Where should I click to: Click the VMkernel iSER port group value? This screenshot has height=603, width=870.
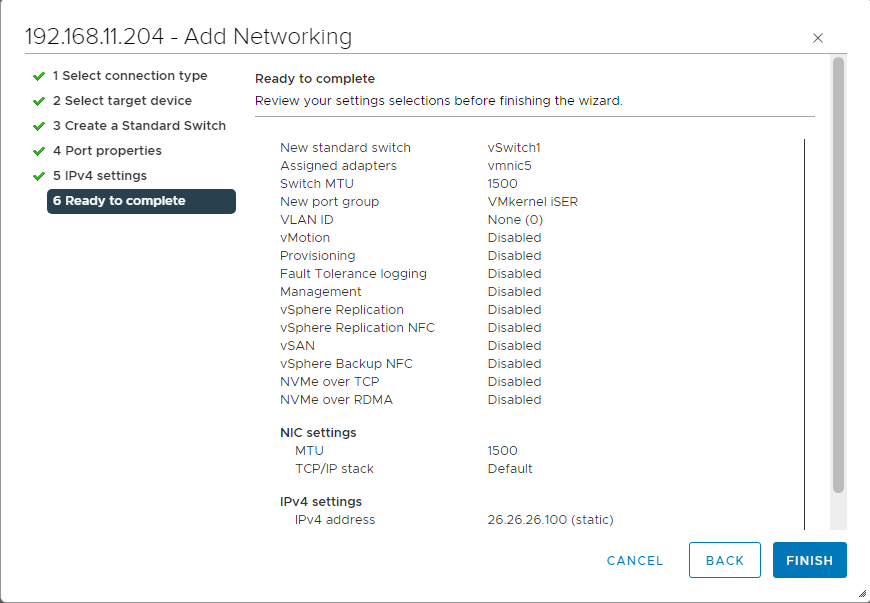coord(532,202)
